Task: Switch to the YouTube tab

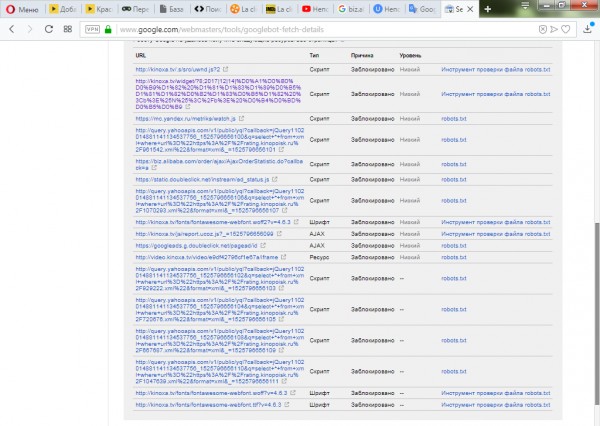Action: (315, 9)
